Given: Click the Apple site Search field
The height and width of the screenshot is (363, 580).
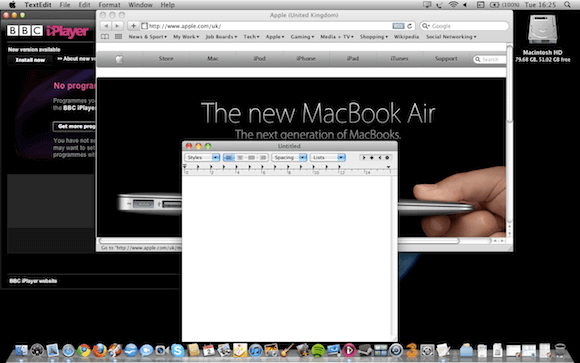Looking at the screenshot, I should [x=490, y=59].
